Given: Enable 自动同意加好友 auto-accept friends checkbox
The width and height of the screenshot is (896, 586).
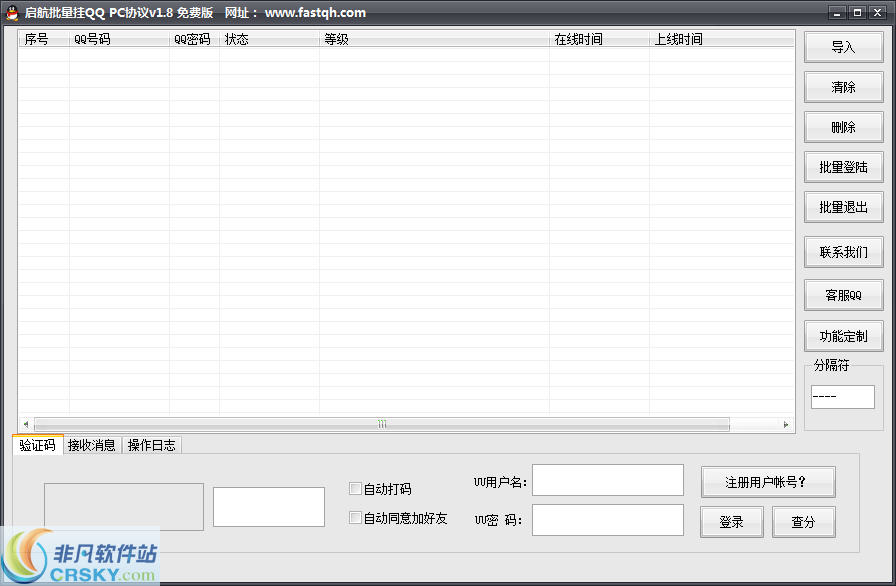Looking at the screenshot, I should (355, 518).
